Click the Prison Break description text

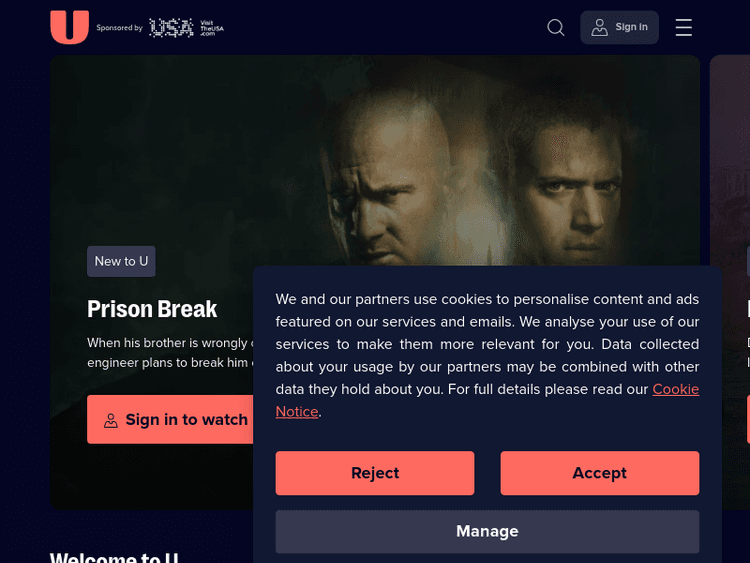coord(170,353)
